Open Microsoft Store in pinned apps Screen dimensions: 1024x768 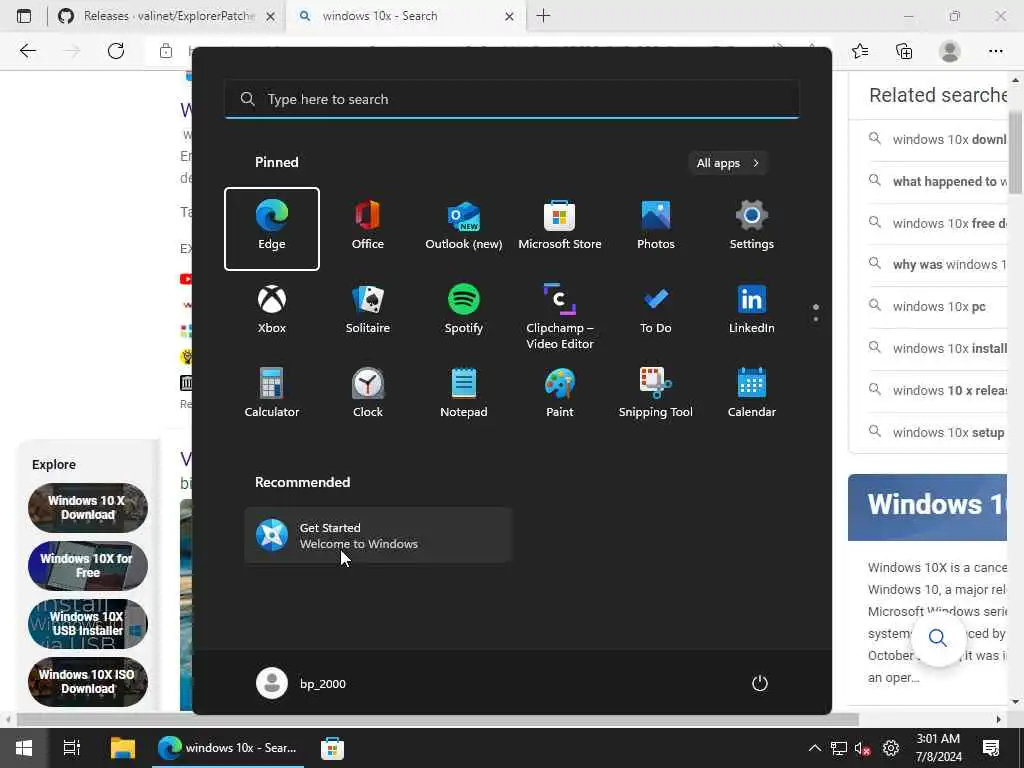click(x=560, y=228)
